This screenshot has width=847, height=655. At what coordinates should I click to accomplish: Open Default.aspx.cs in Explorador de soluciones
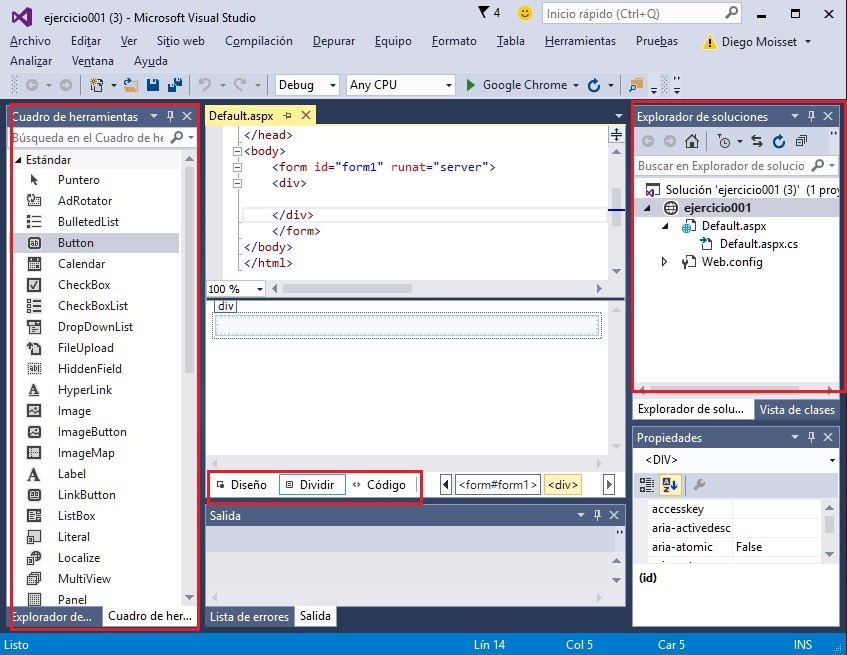coord(758,244)
